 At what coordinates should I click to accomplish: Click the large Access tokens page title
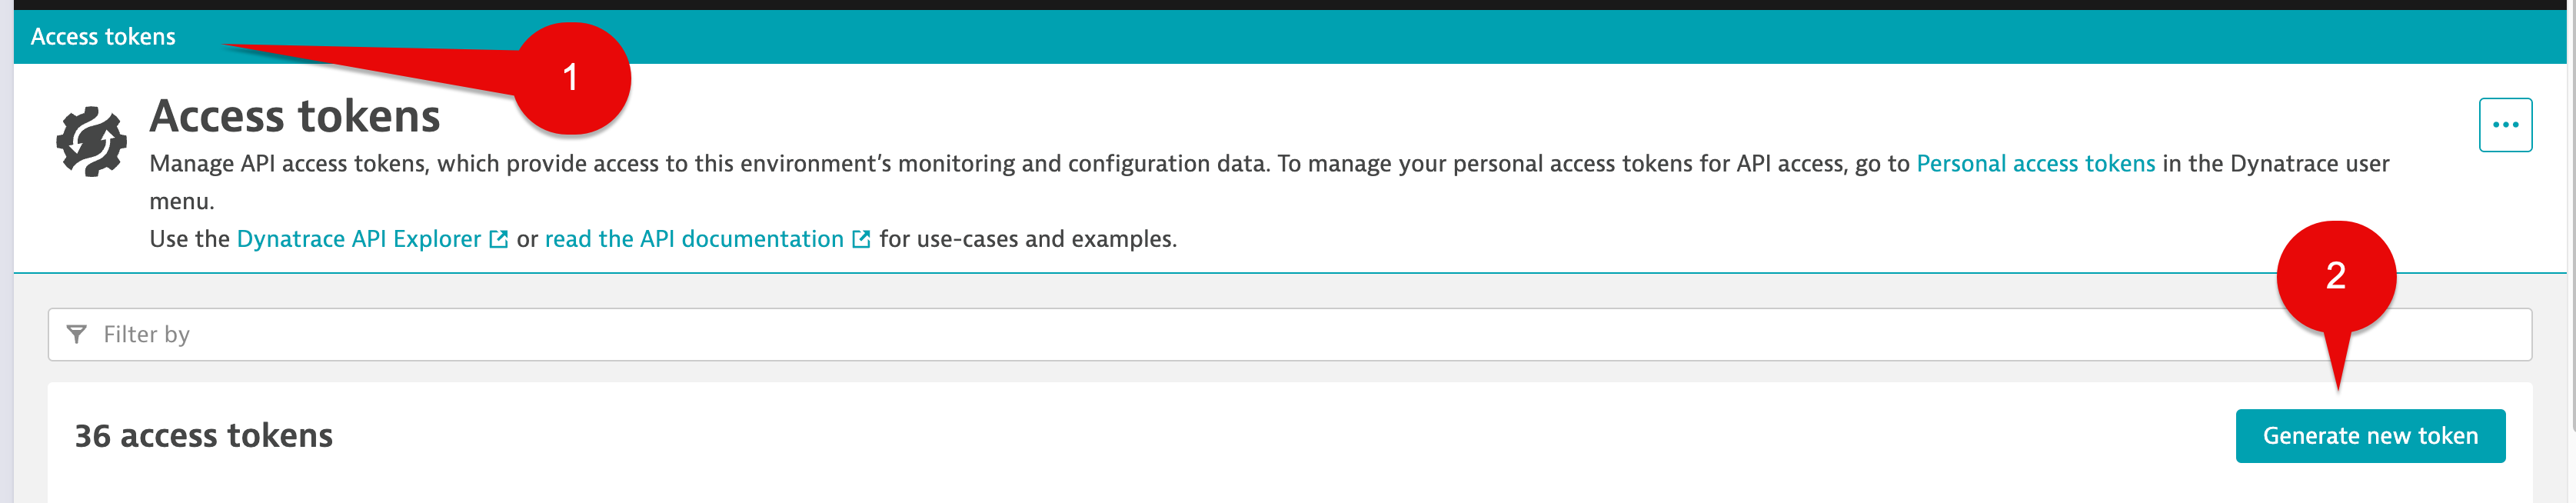click(x=295, y=116)
